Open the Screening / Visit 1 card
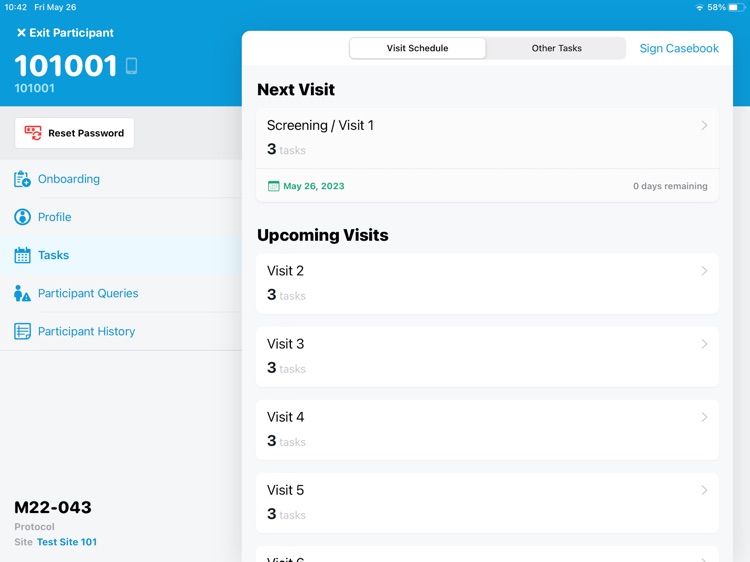750x562 pixels. 487,155
